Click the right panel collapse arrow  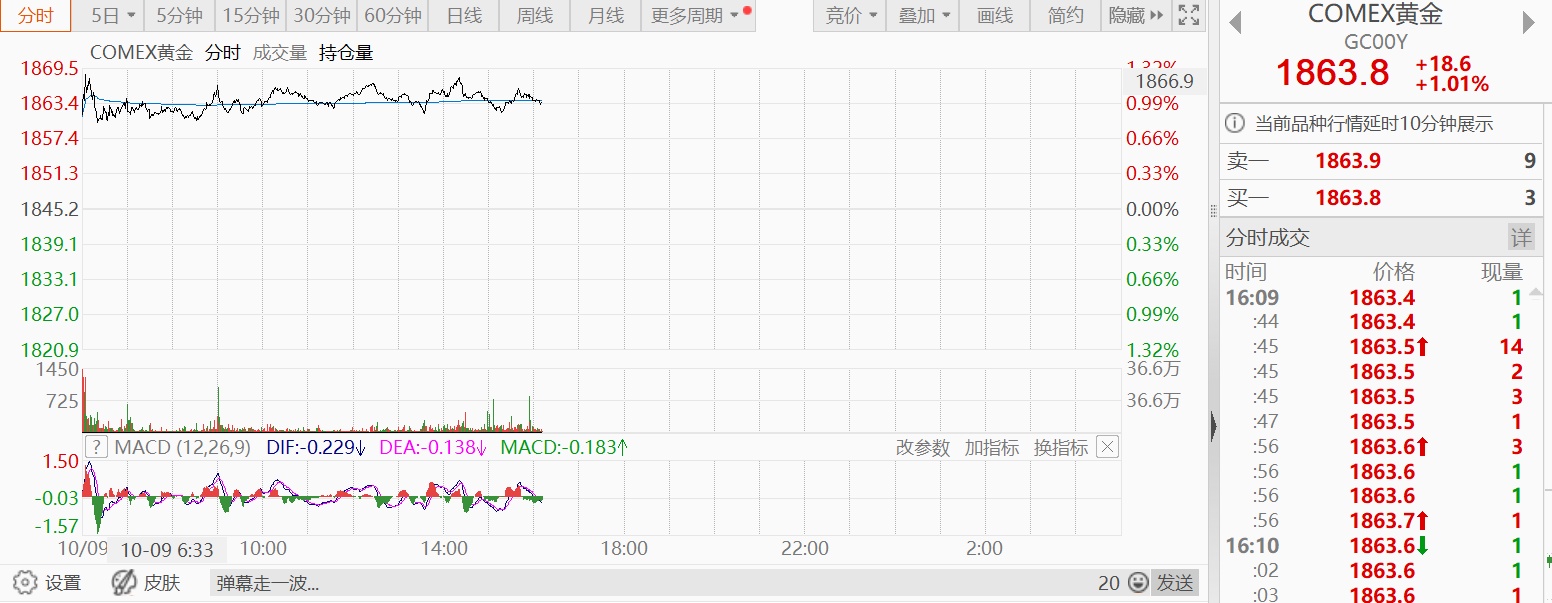coord(1213,426)
